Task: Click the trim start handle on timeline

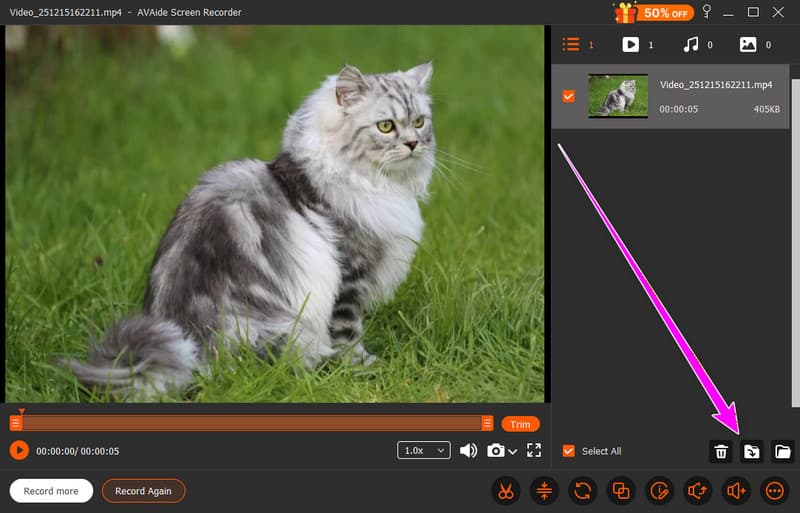Action: click(16, 423)
